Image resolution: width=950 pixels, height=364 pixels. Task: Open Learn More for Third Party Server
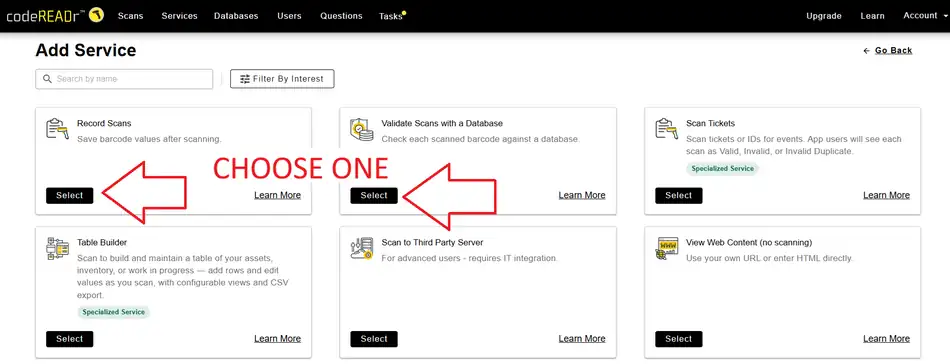point(582,339)
